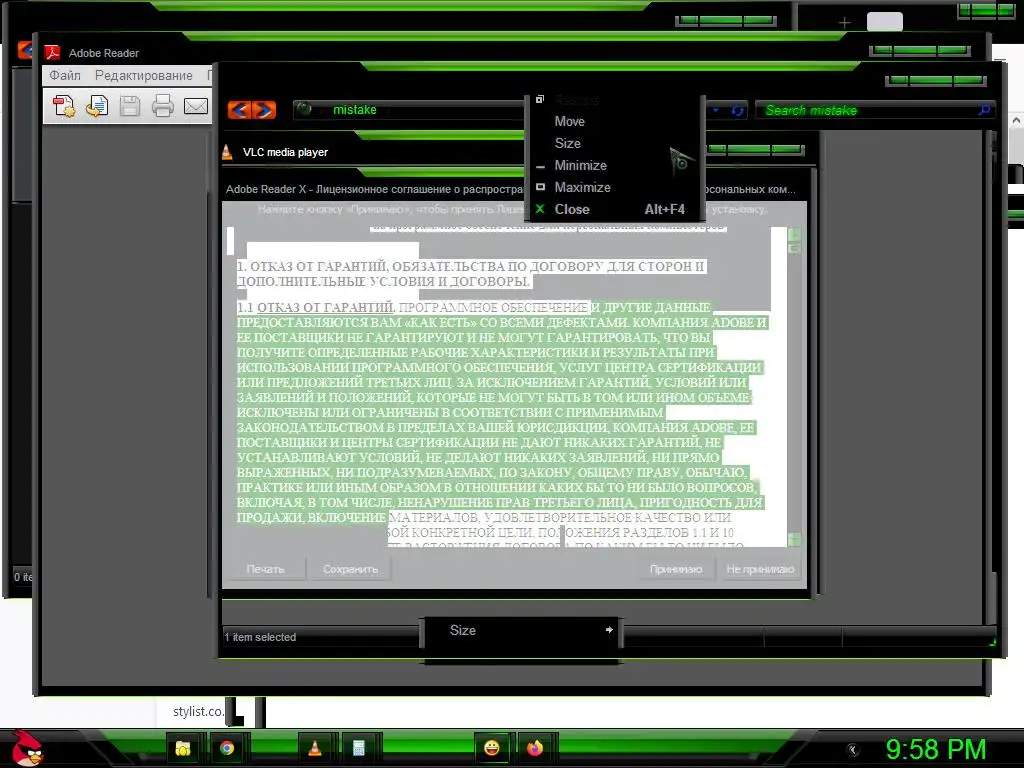Click the back arrow in the explorer window

tap(239, 110)
